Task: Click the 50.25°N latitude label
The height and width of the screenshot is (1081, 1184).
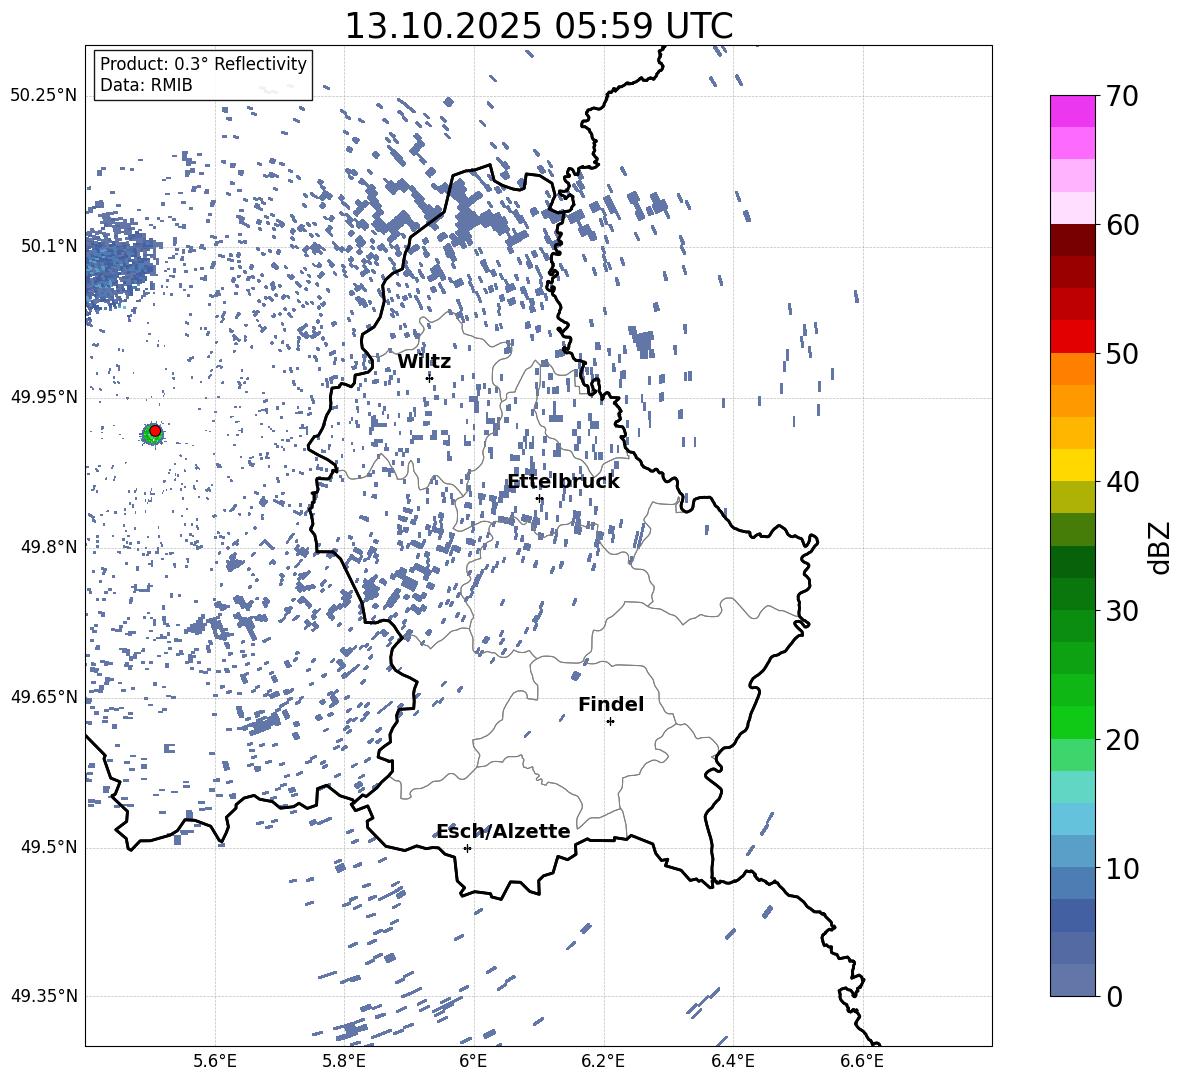Action: (44, 96)
